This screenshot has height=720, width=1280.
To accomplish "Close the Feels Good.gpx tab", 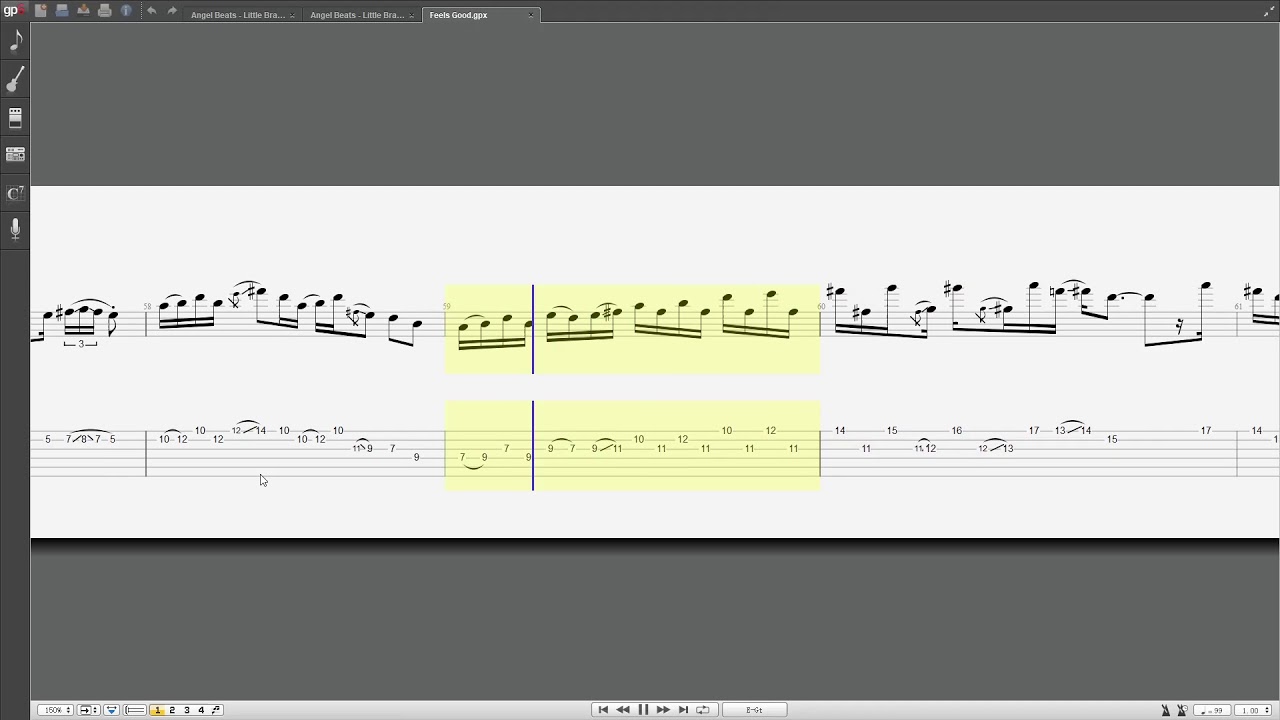I will tap(531, 15).
